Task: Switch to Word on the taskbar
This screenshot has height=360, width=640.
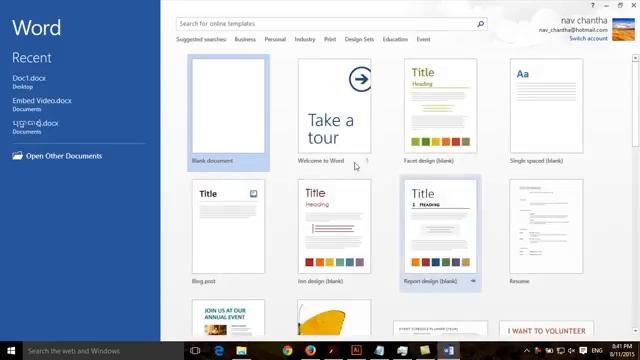Action: [448, 351]
